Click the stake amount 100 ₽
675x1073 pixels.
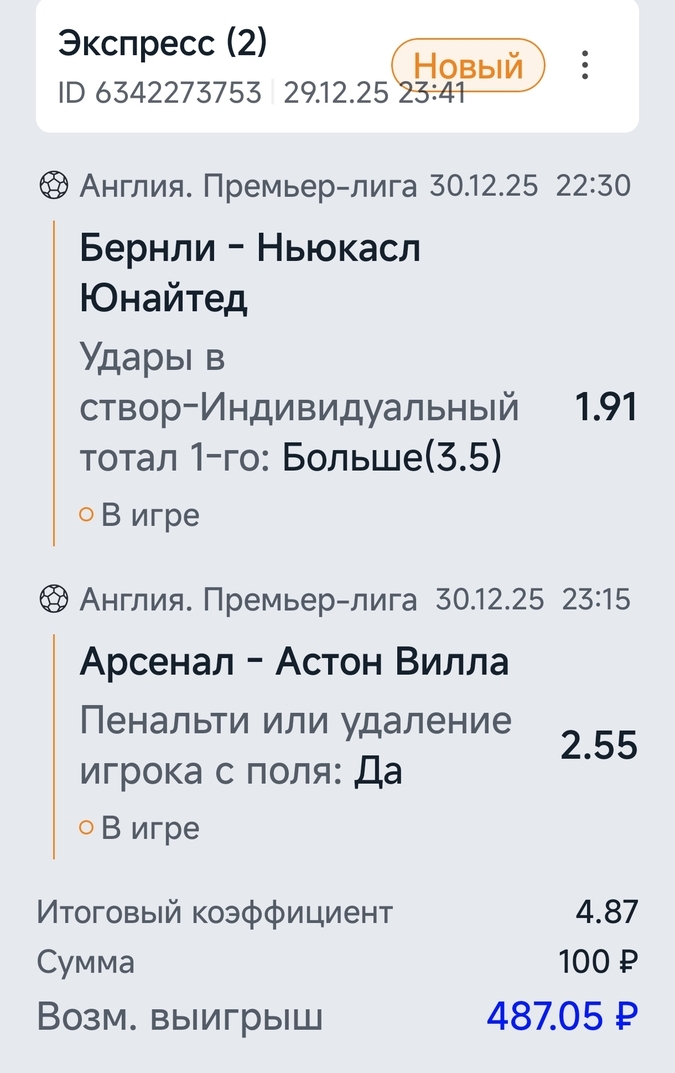(598, 963)
